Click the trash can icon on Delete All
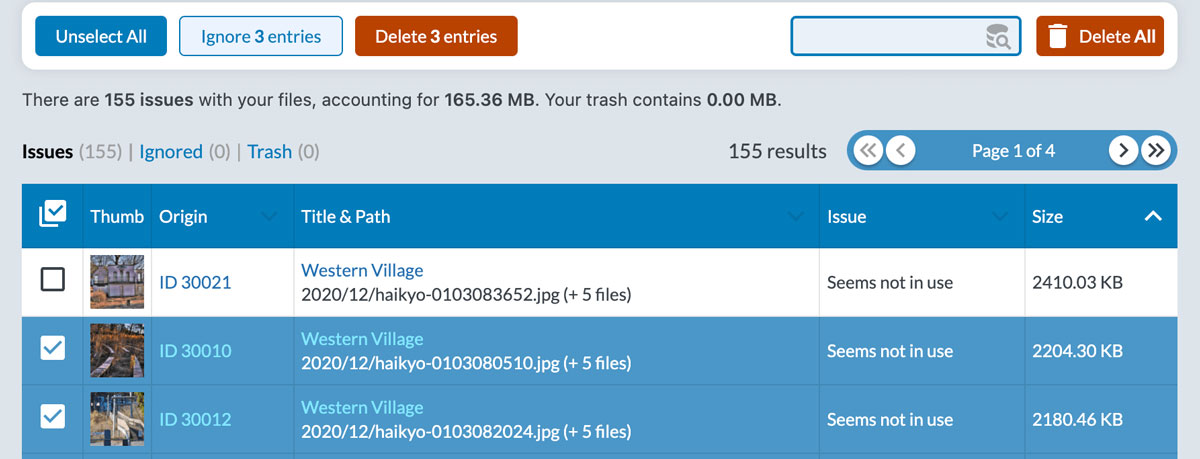 click(1058, 37)
